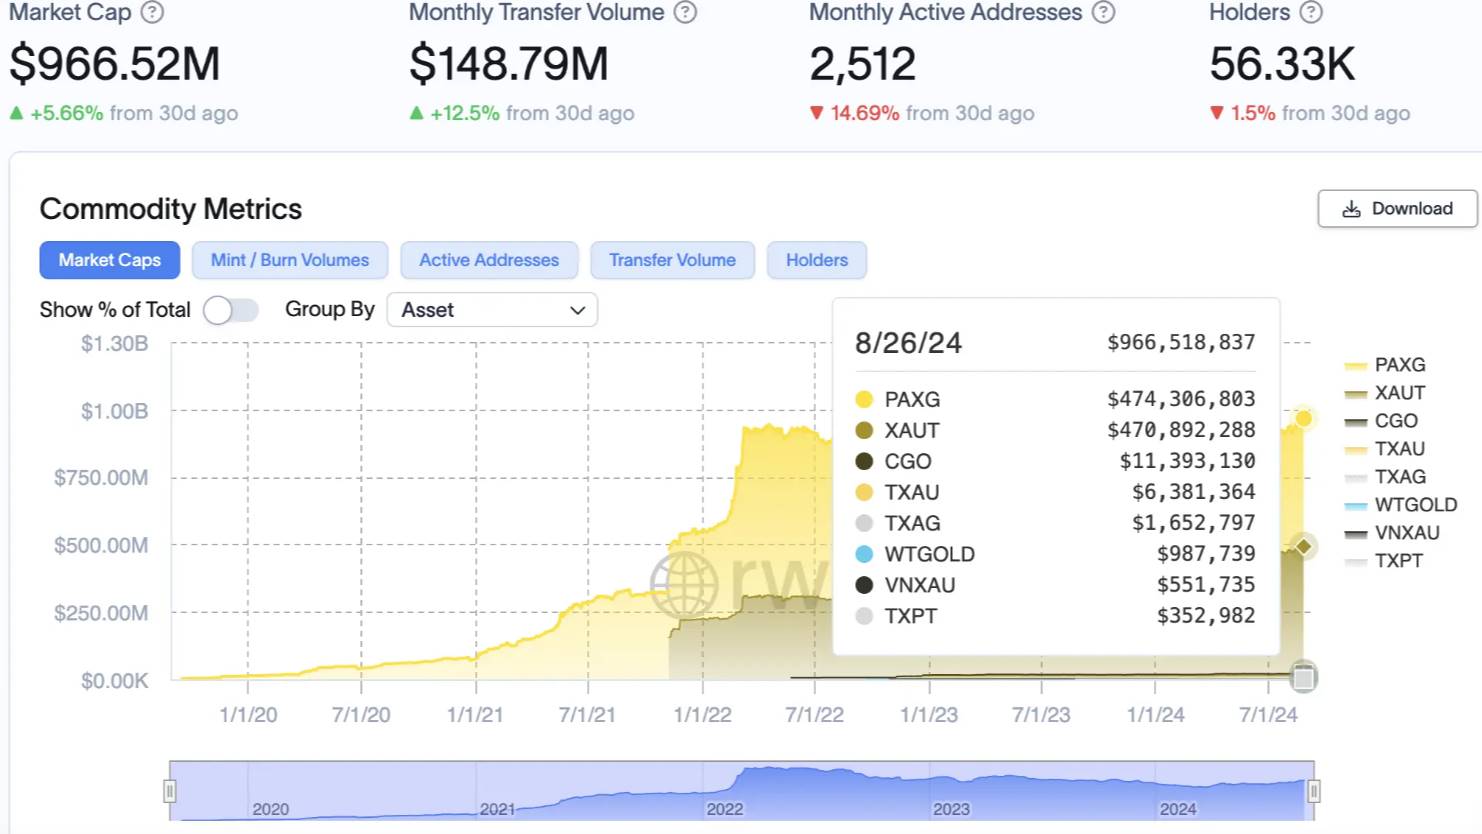The image size is (1482, 834).
Task: Open the Active Addresses tab
Action: pos(489,260)
